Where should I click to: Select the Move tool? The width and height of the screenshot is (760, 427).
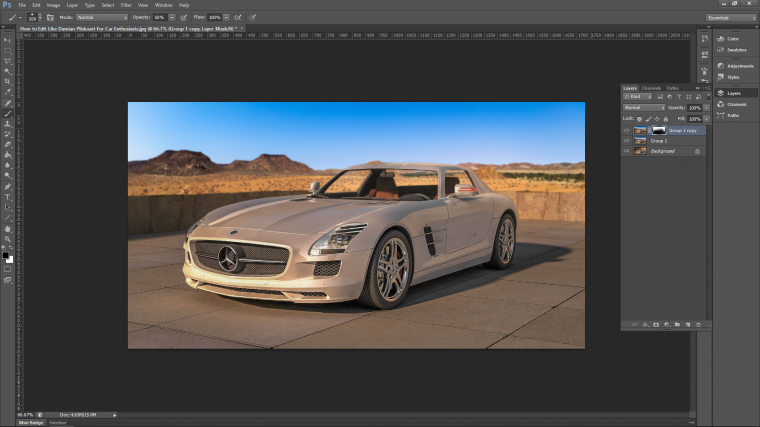[7, 40]
